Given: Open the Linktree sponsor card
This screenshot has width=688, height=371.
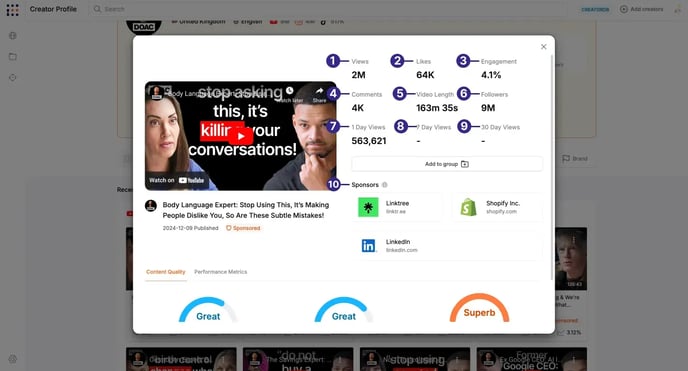Looking at the screenshot, I should pos(398,207).
